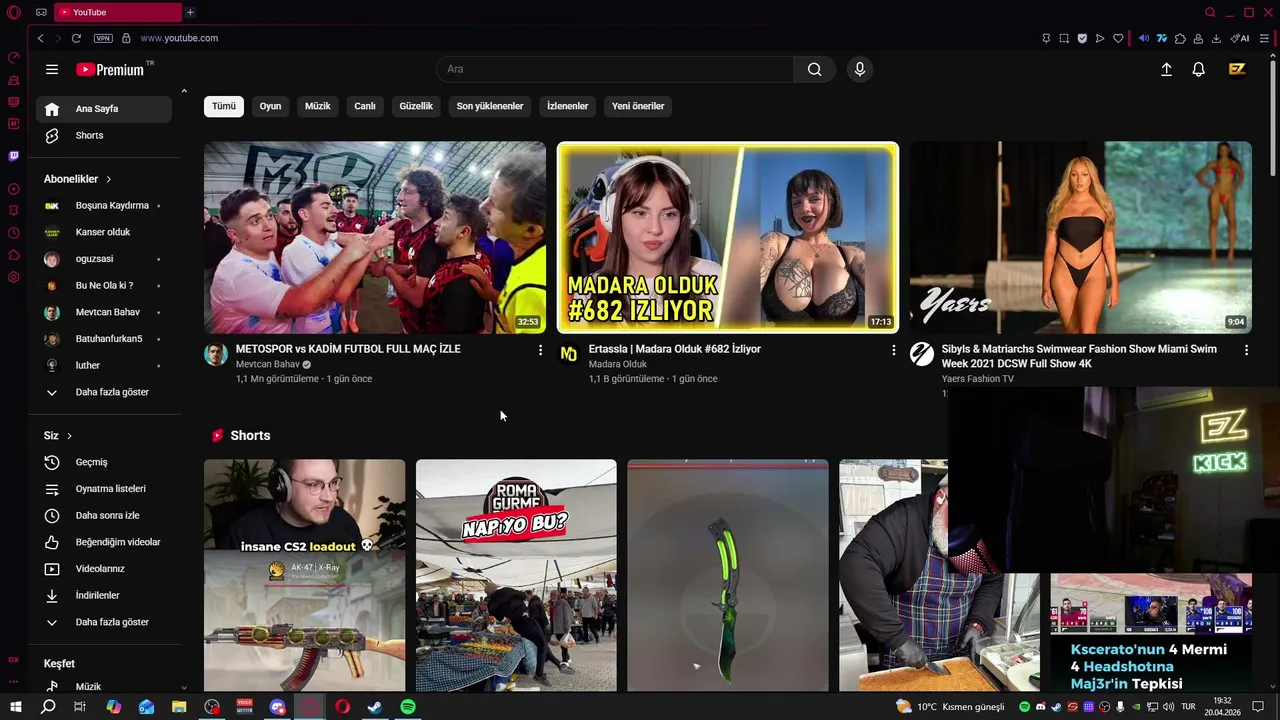Expand Daha fazla göster under Siz
This screenshot has width=1280, height=720.
pos(104,622)
